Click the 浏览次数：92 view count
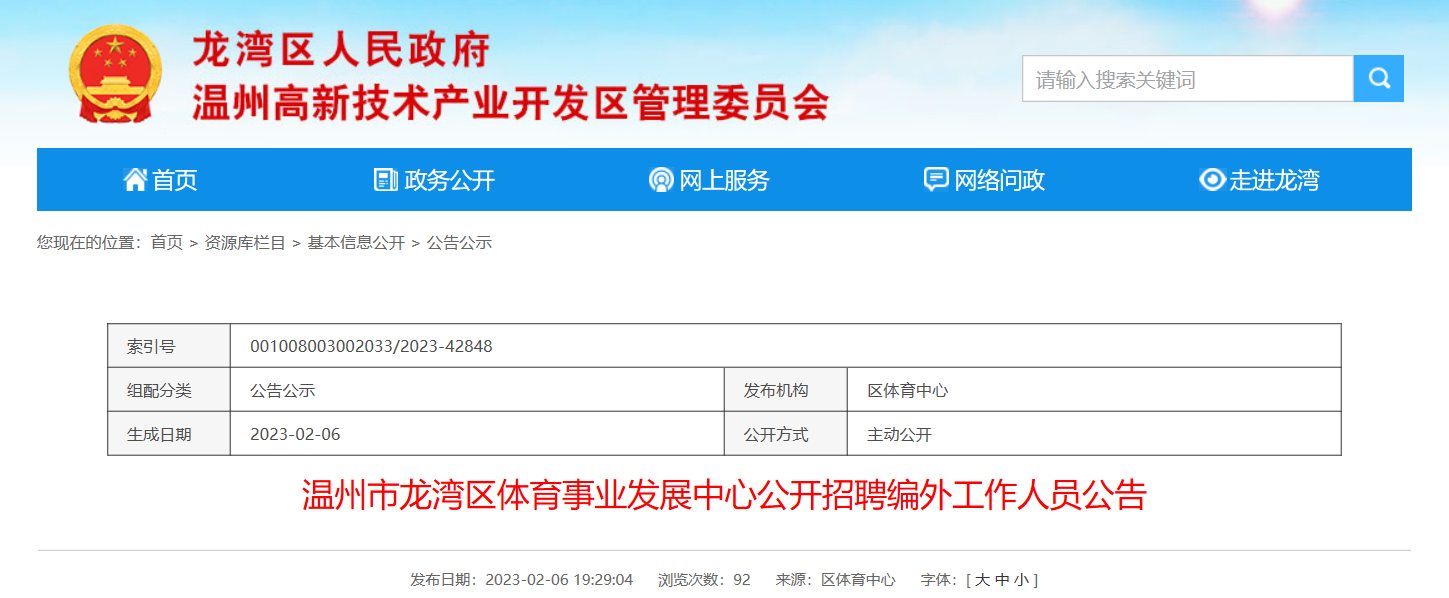This screenshot has width=1449, height=598. coord(704,580)
